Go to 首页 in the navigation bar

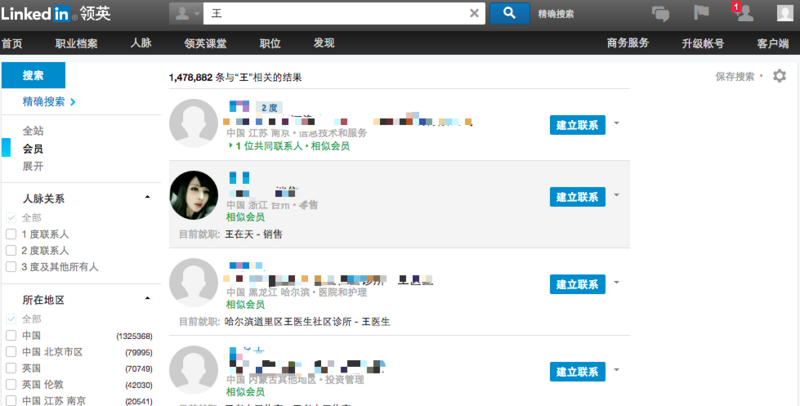[12, 43]
